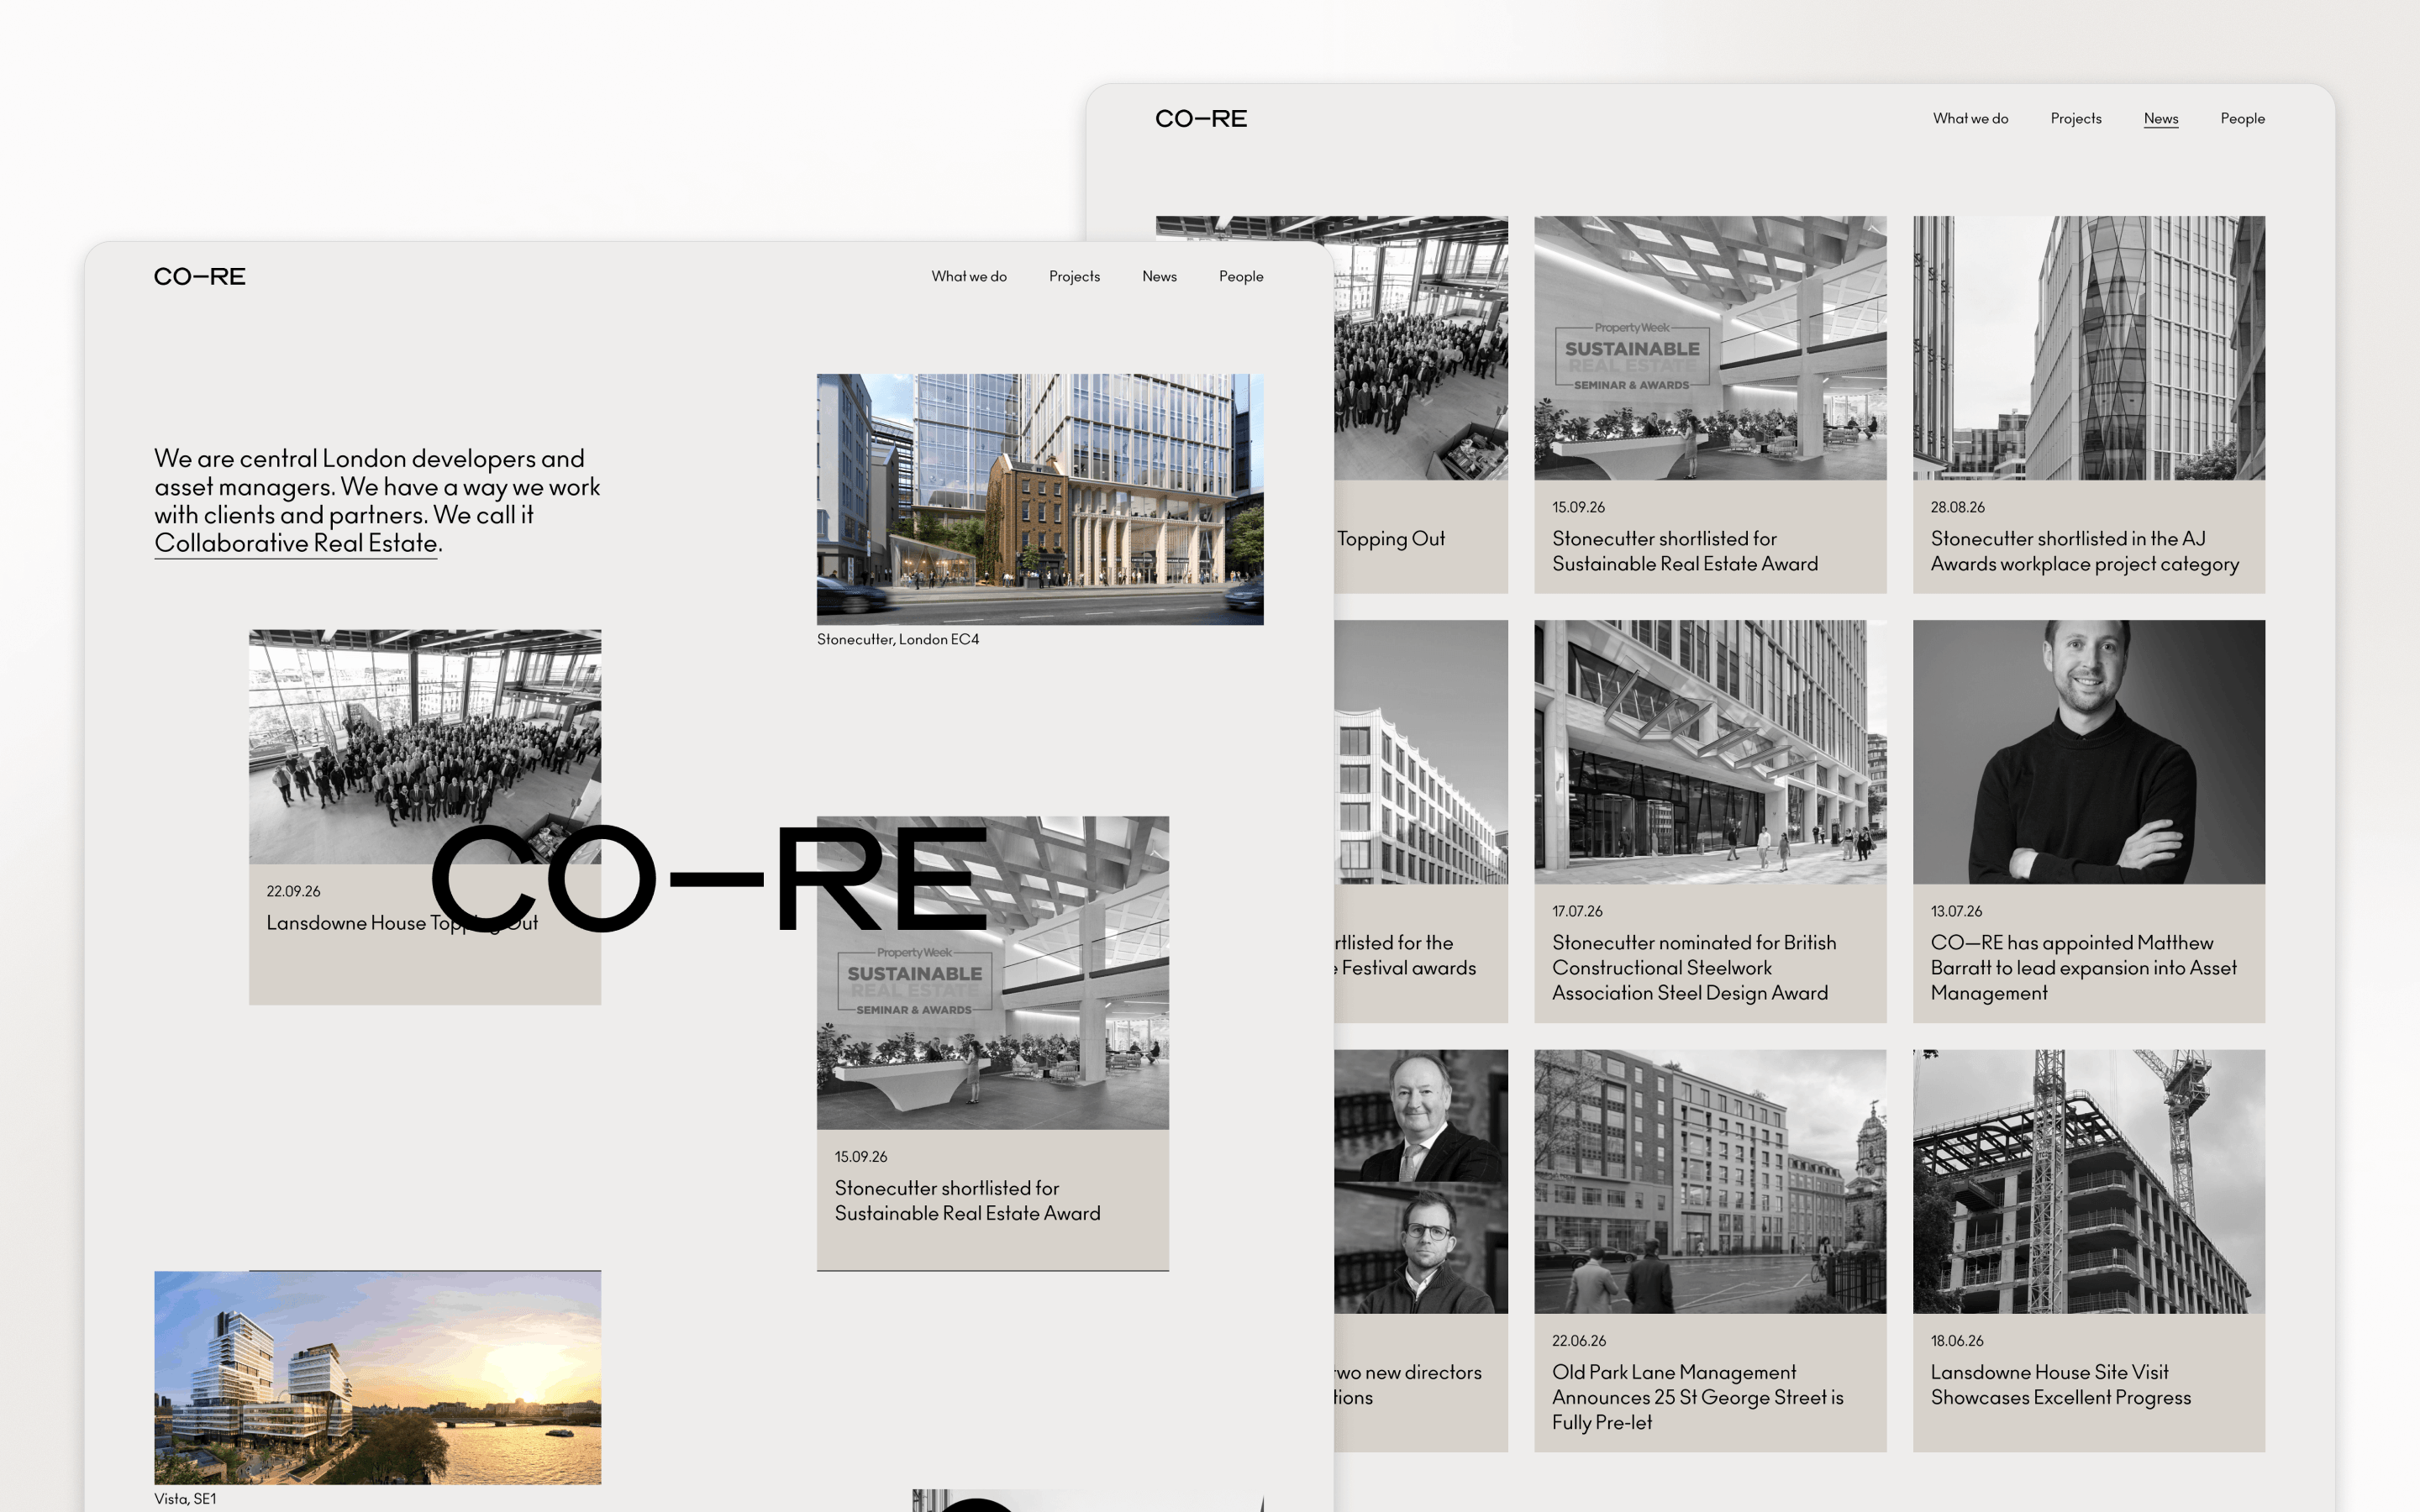Screen dimensions: 2420x1512
Task: Open the news window Sustainable Real Estate award thumbnail
Action: pos(1710,348)
